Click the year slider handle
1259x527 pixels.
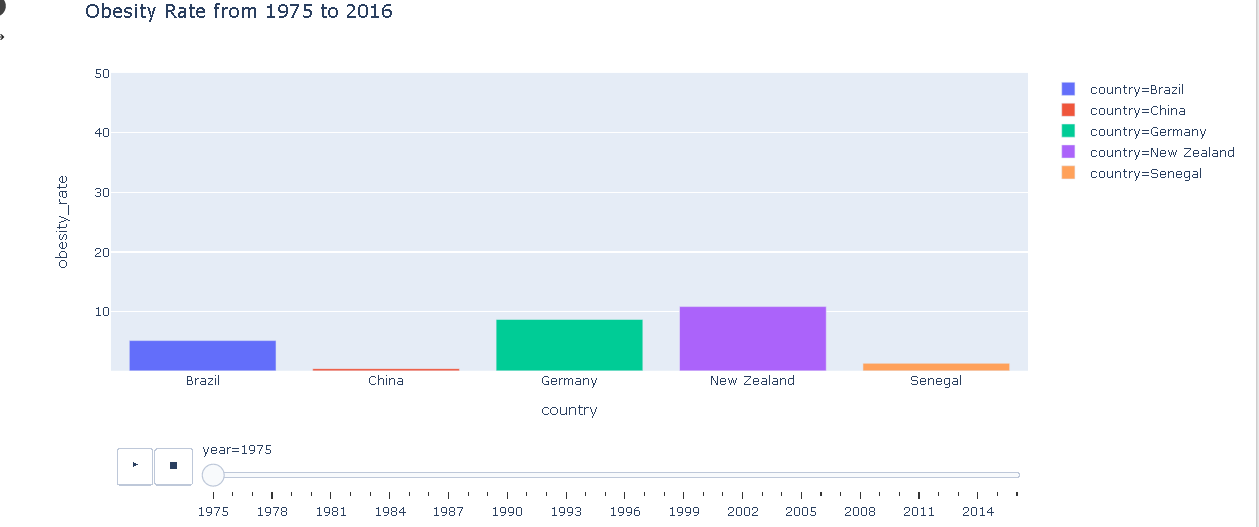click(213, 475)
